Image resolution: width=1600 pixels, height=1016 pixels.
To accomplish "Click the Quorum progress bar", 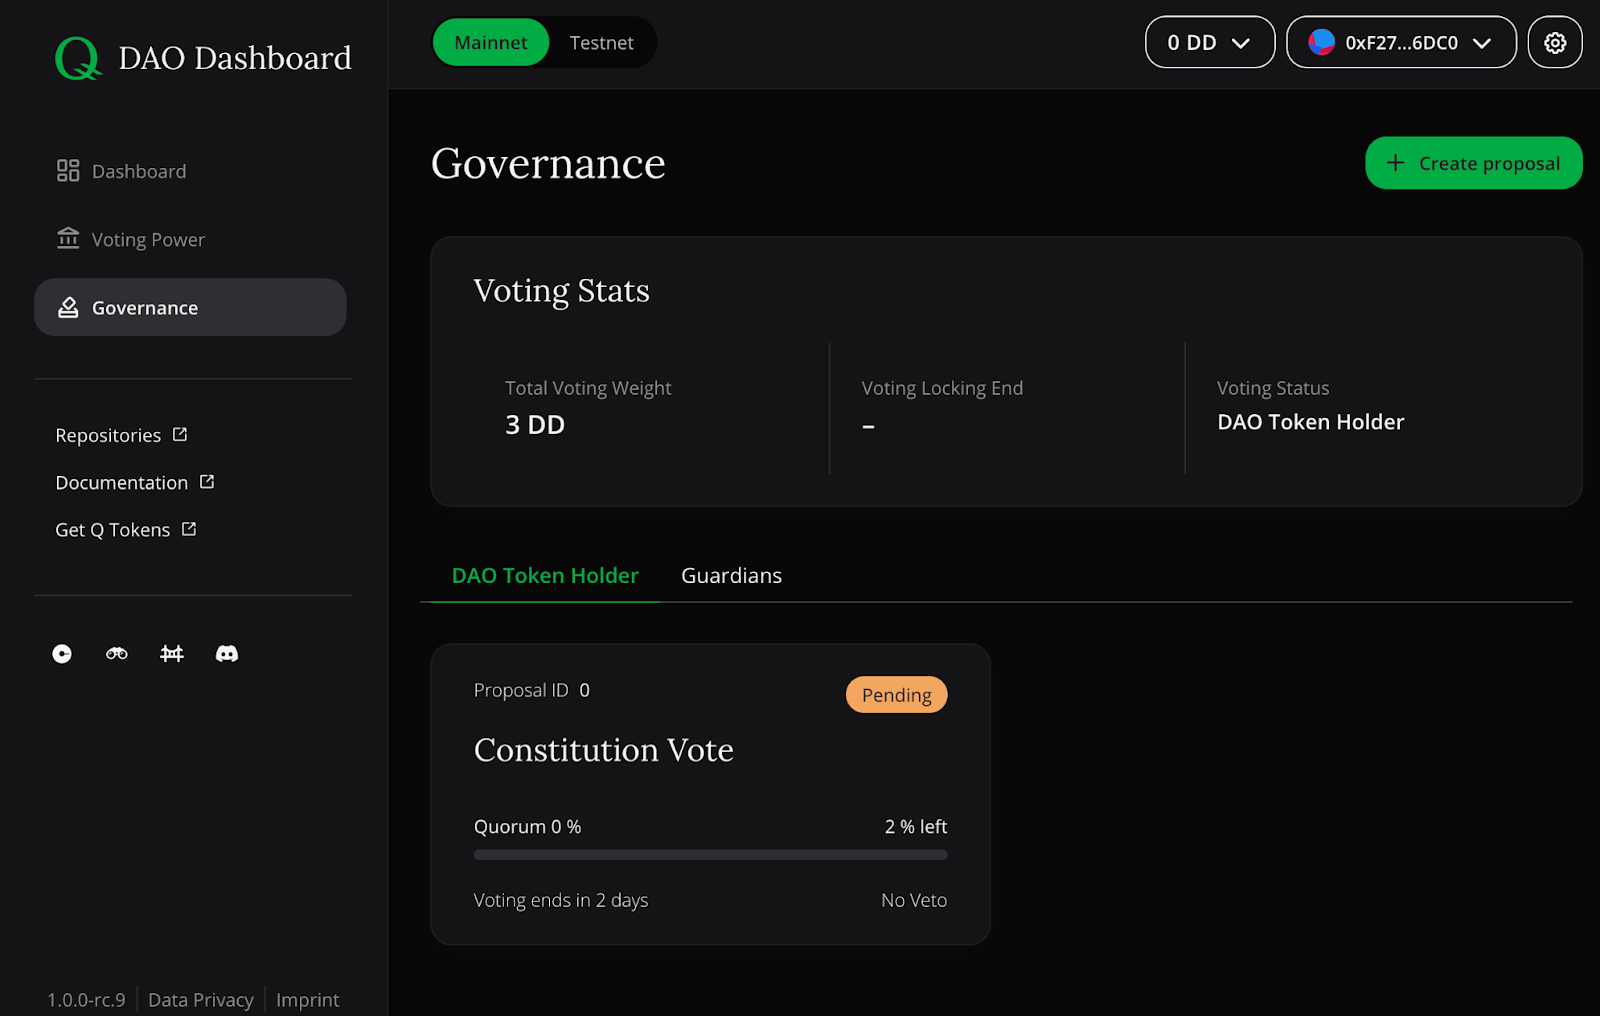I will tap(709, 854).
